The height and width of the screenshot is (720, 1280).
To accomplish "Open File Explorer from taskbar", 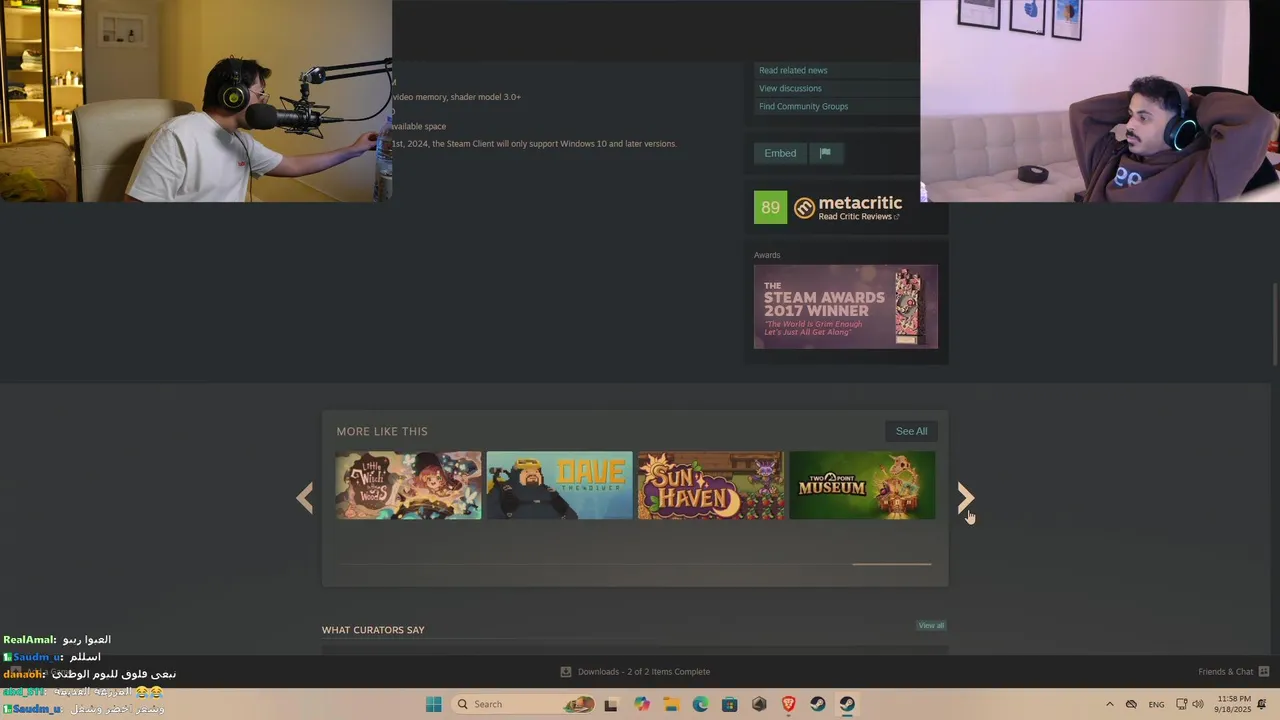I will 671,704.
